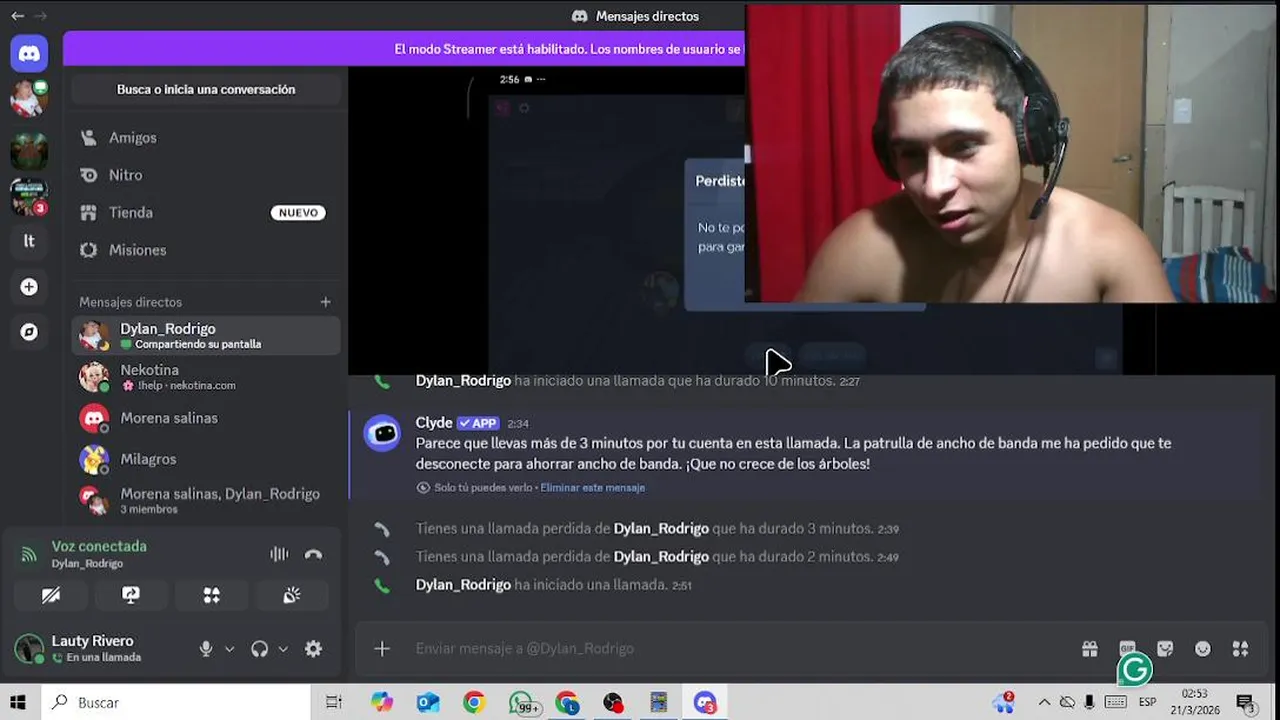Open the activities button in the voice panel
The height and width of the screenshot is (720, 1280).
(x=211, y=595)
